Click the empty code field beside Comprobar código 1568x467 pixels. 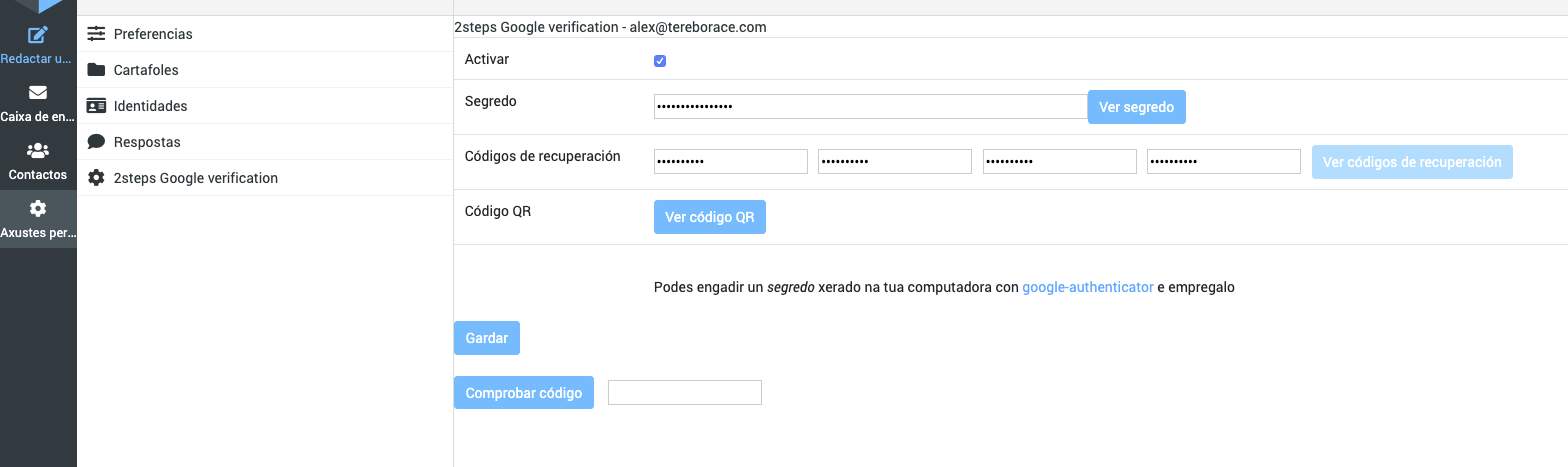click(684, 393)
